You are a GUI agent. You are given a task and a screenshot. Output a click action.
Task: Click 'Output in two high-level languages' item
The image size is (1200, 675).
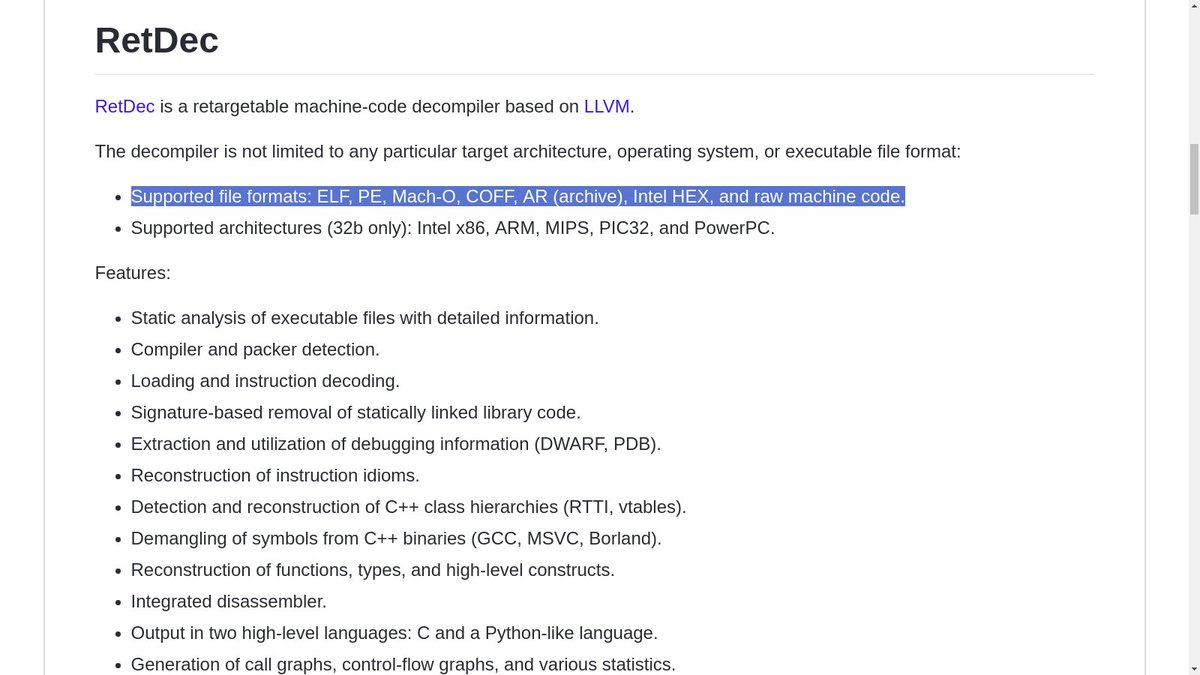394,633
